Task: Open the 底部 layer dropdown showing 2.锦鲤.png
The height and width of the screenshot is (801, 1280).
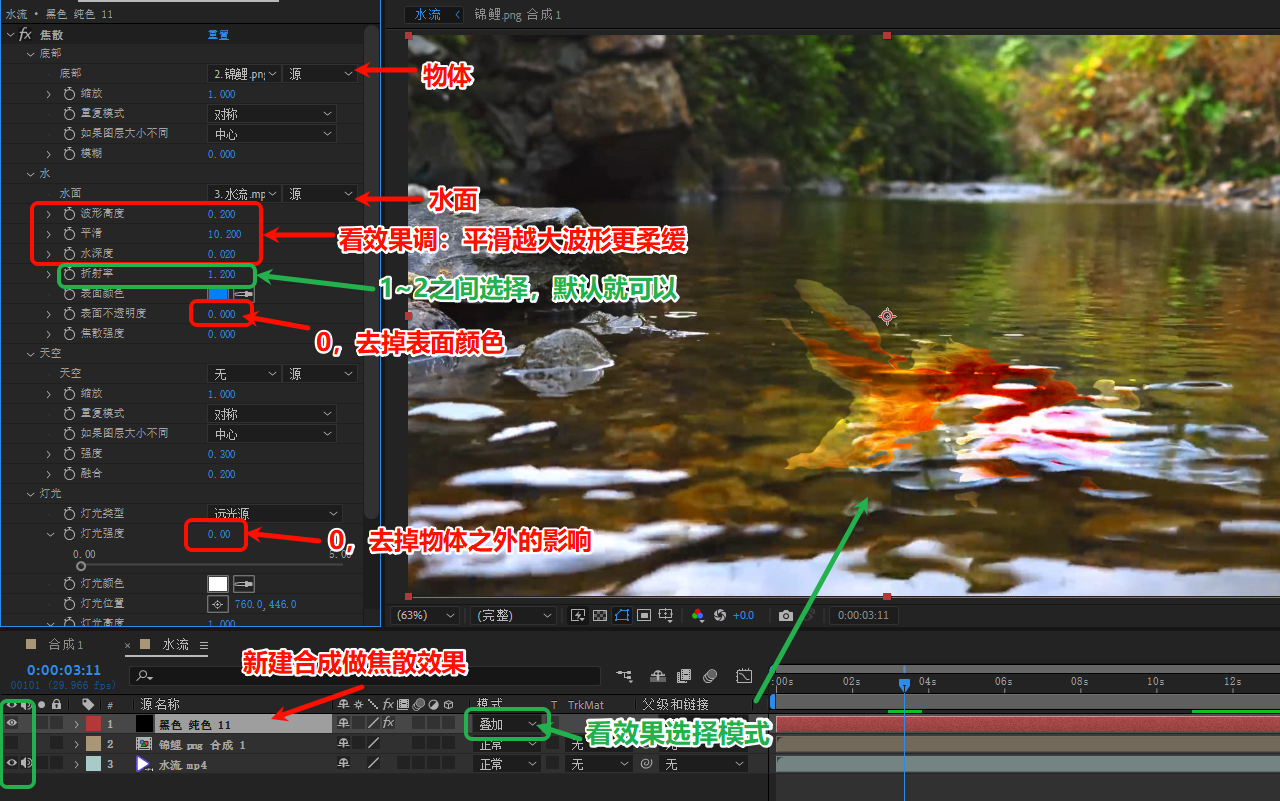Action: pos(244,74)
